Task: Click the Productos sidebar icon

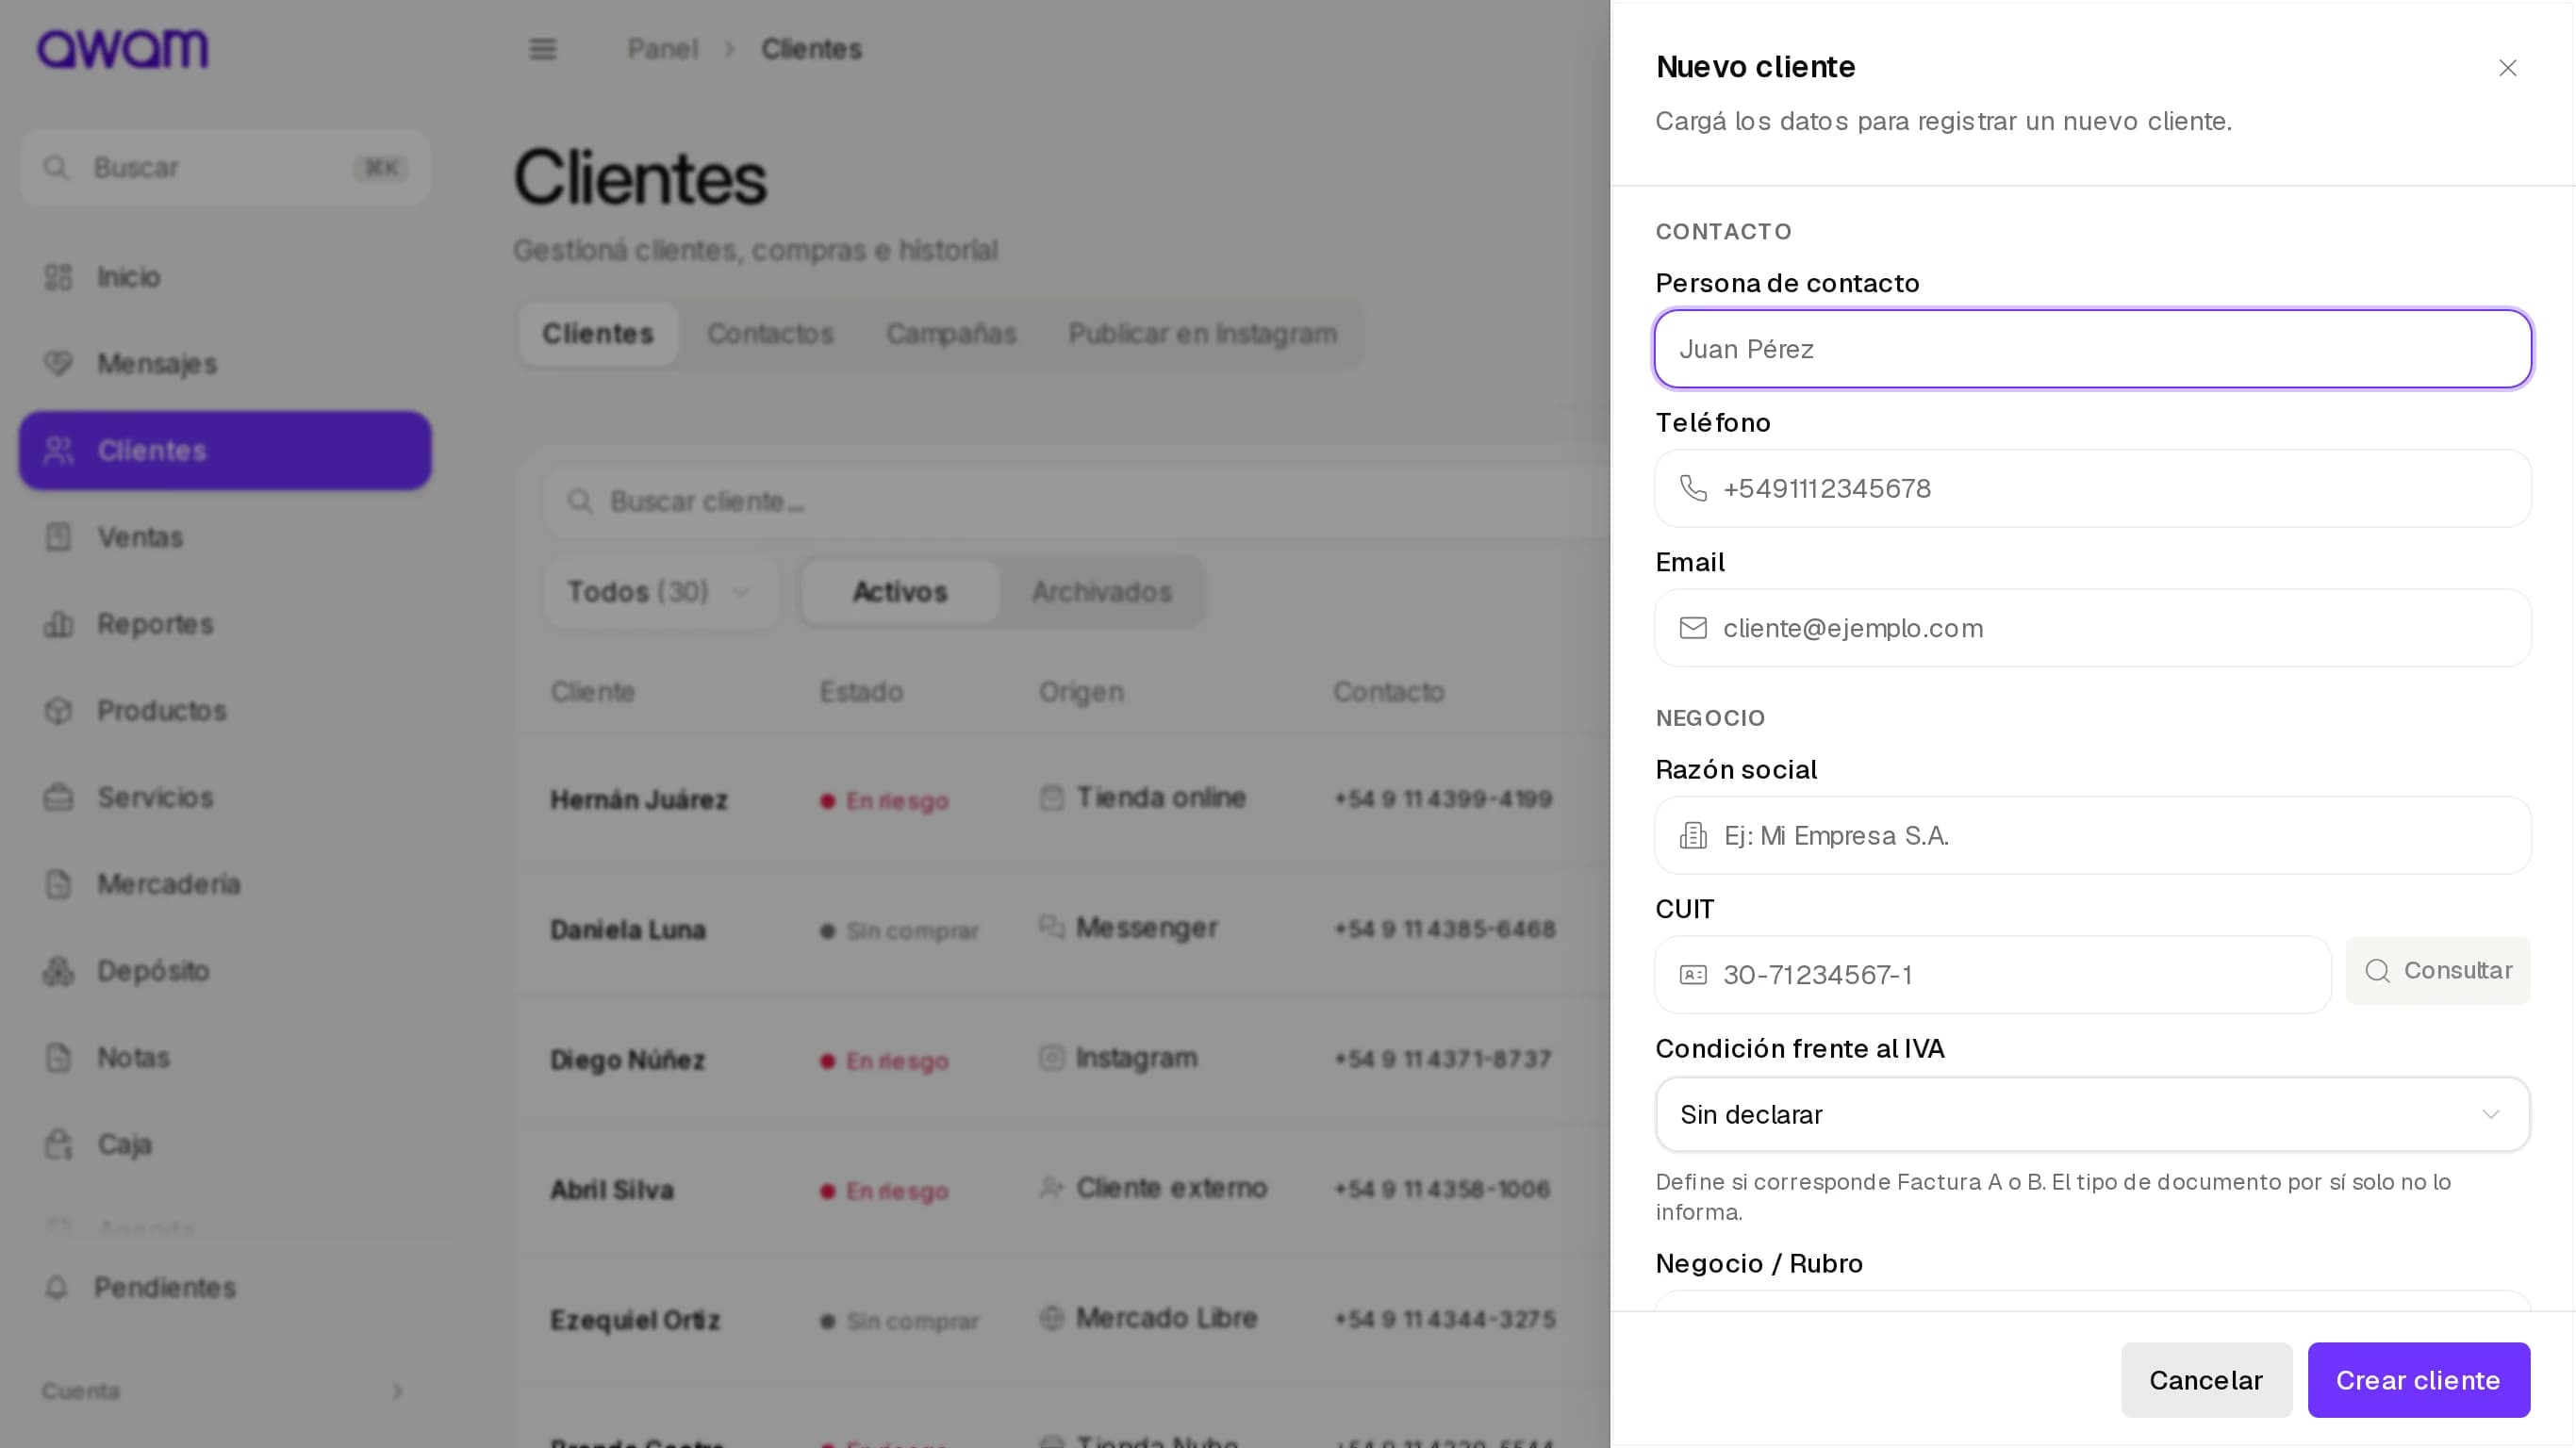Action: [x=58, y=710]
